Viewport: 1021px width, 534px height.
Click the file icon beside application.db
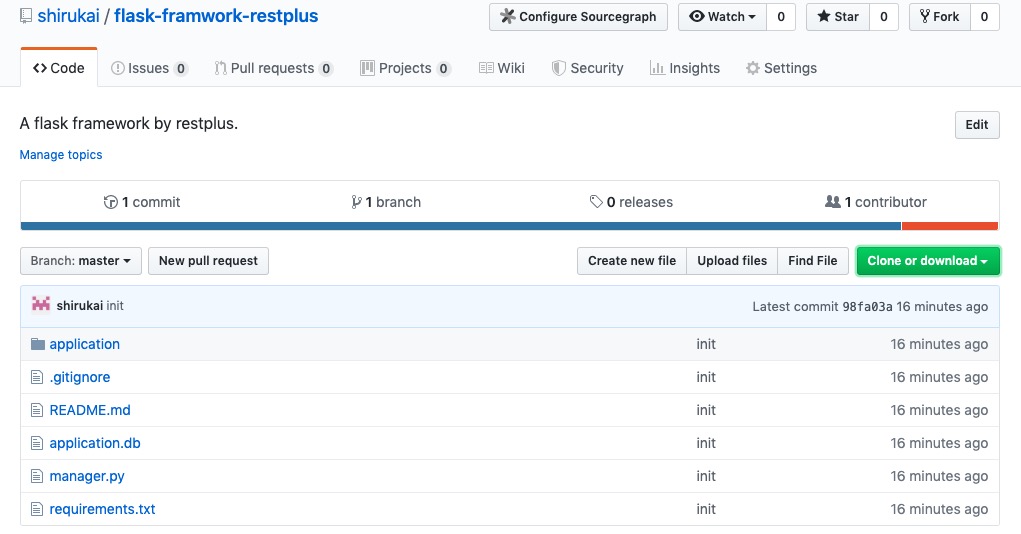tap(37, 443)
